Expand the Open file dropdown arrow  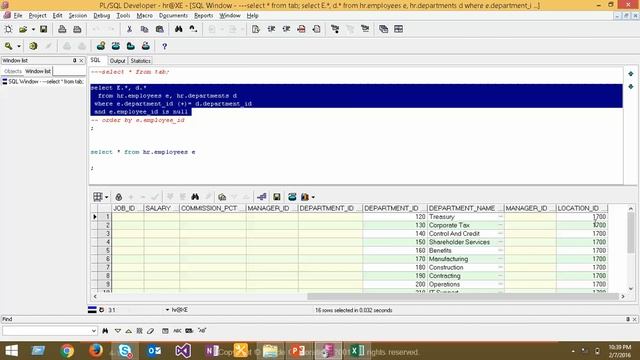coord(33,29)
